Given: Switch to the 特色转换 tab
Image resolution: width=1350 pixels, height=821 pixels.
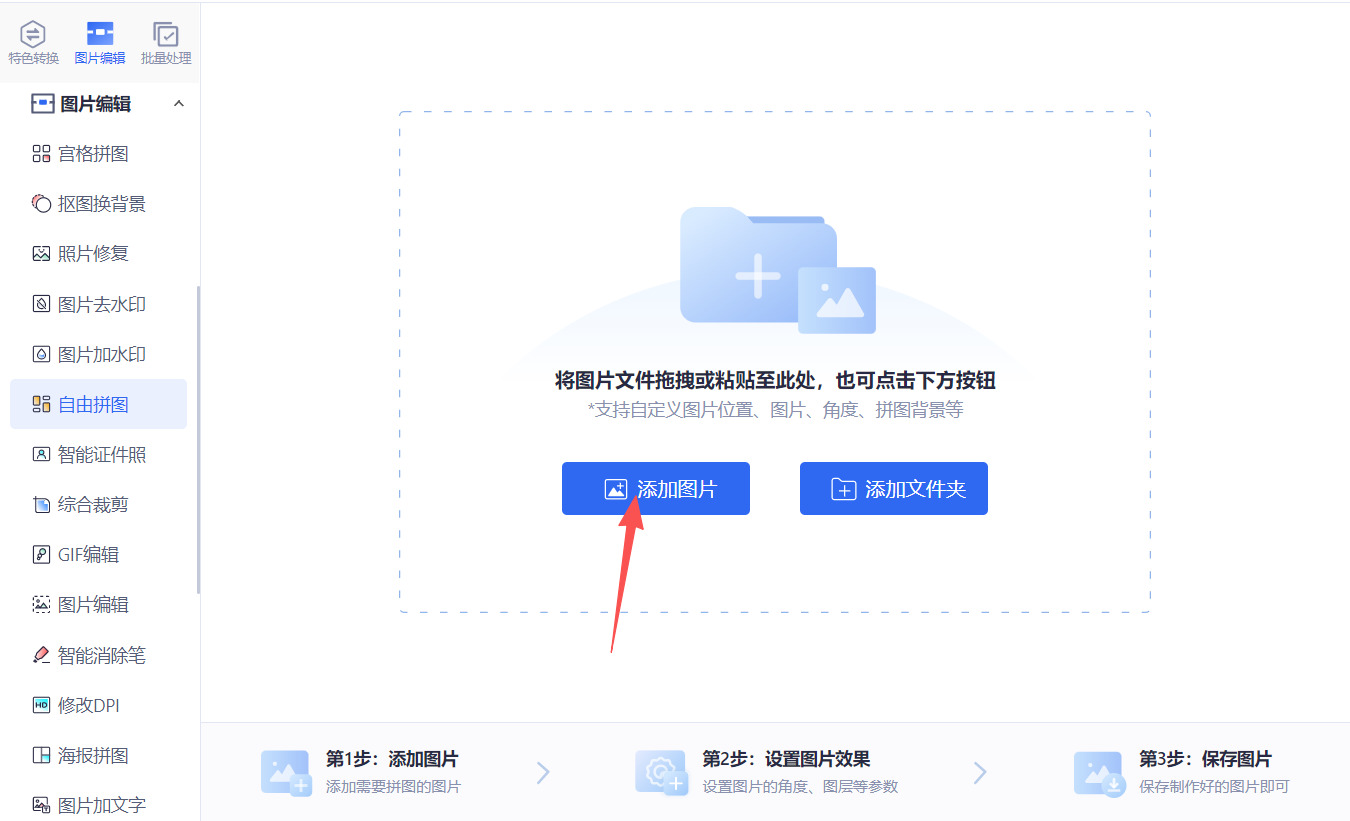Looking at the screenshot, I should click(33, 42).
